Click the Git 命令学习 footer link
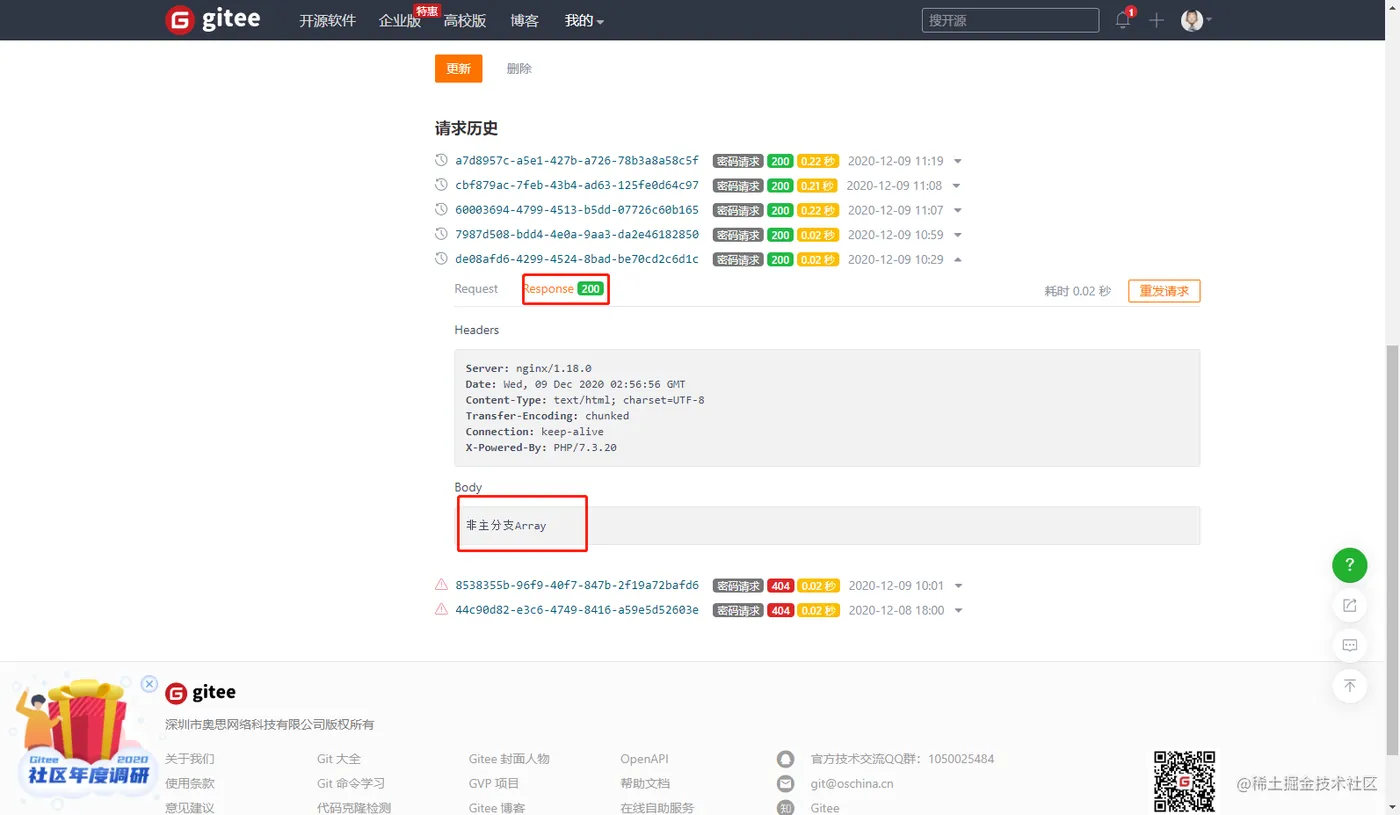The image size is (1400, 815). [351, 784]
